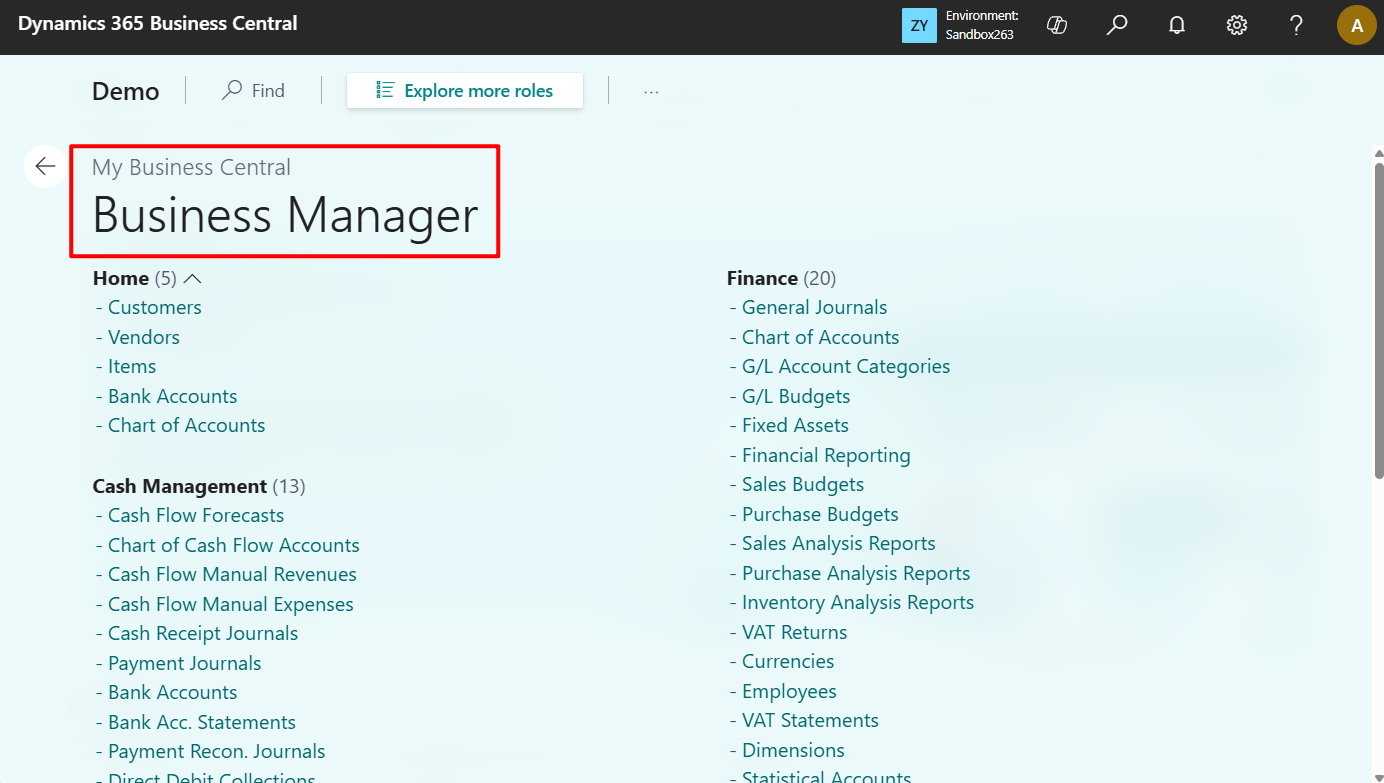Image resolution: width=1384 pixels, height=783 pixels.
Task: Open the ellipsis menu next to Explore more roles
Action: (651, 90)
